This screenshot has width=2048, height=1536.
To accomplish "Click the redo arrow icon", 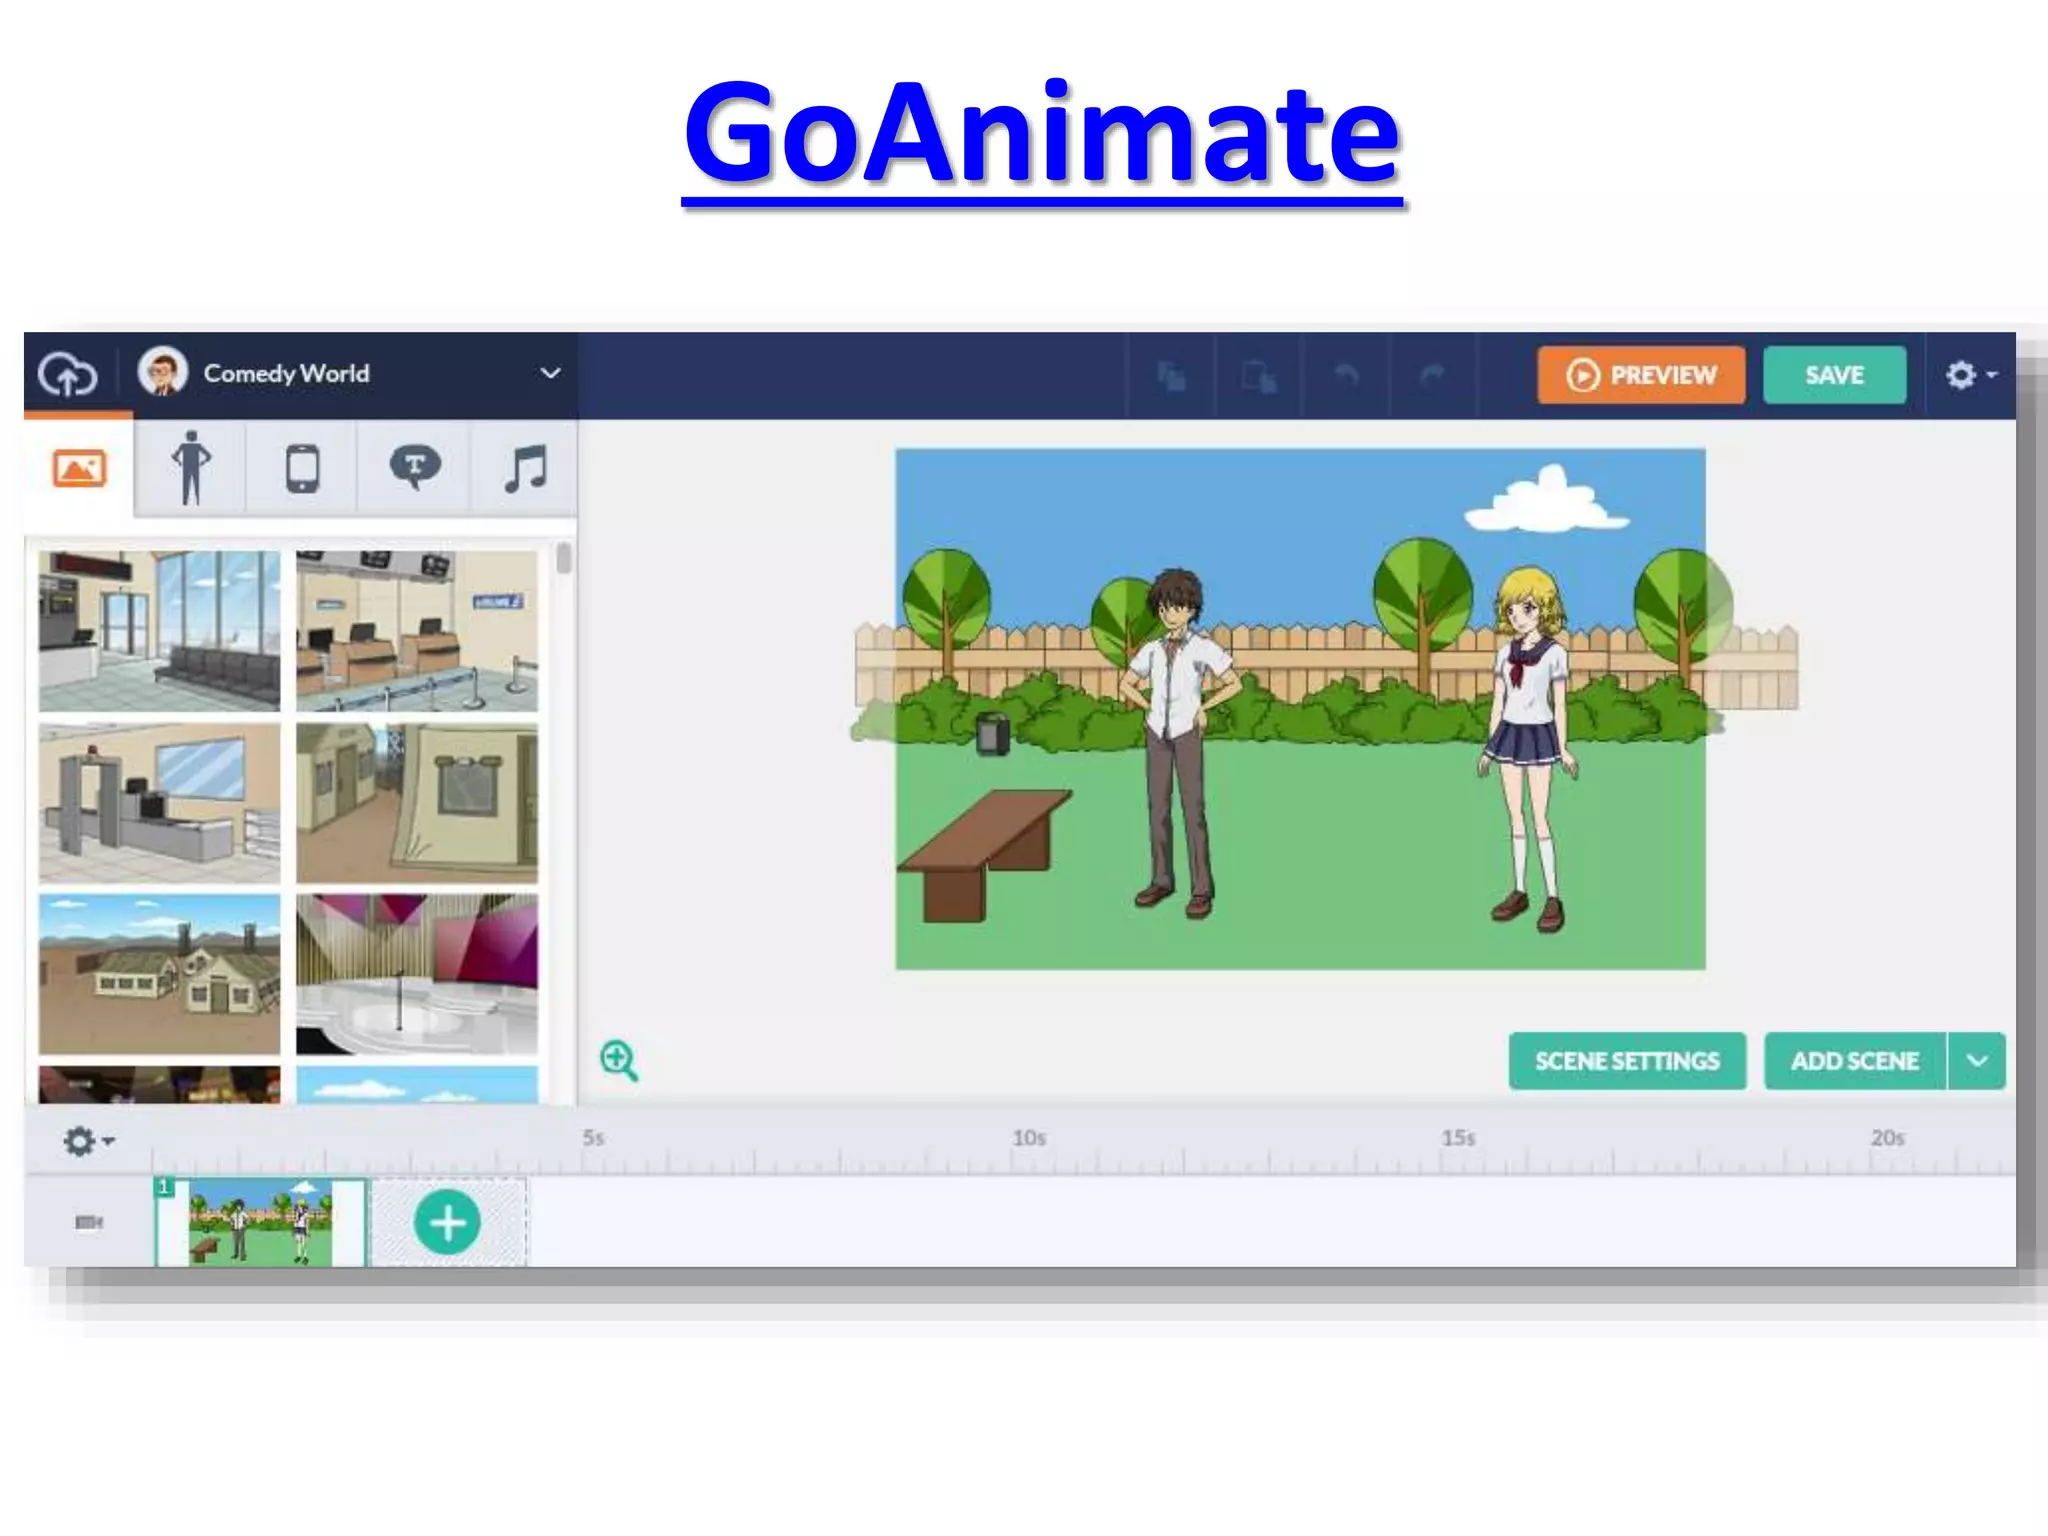I will pos(1432,376).
